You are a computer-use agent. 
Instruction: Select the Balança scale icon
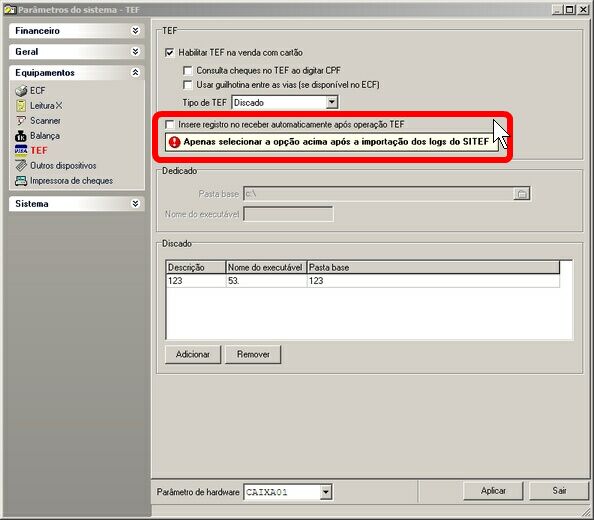click(x=21, y=136)
